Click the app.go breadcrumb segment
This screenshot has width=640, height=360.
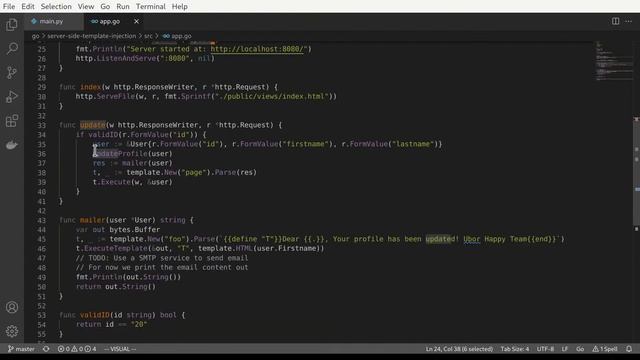(x=177, y=36)
